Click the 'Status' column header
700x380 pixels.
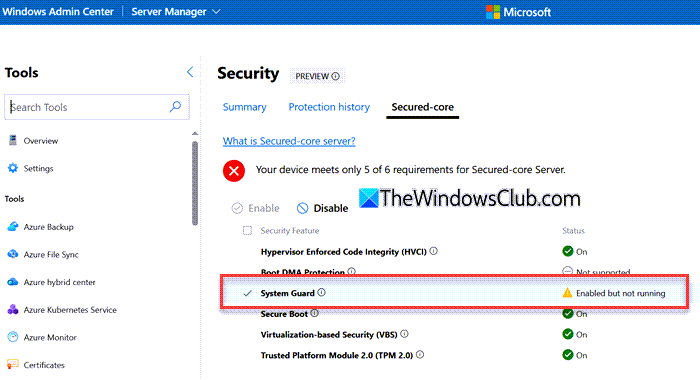click(x=573, y=230)
